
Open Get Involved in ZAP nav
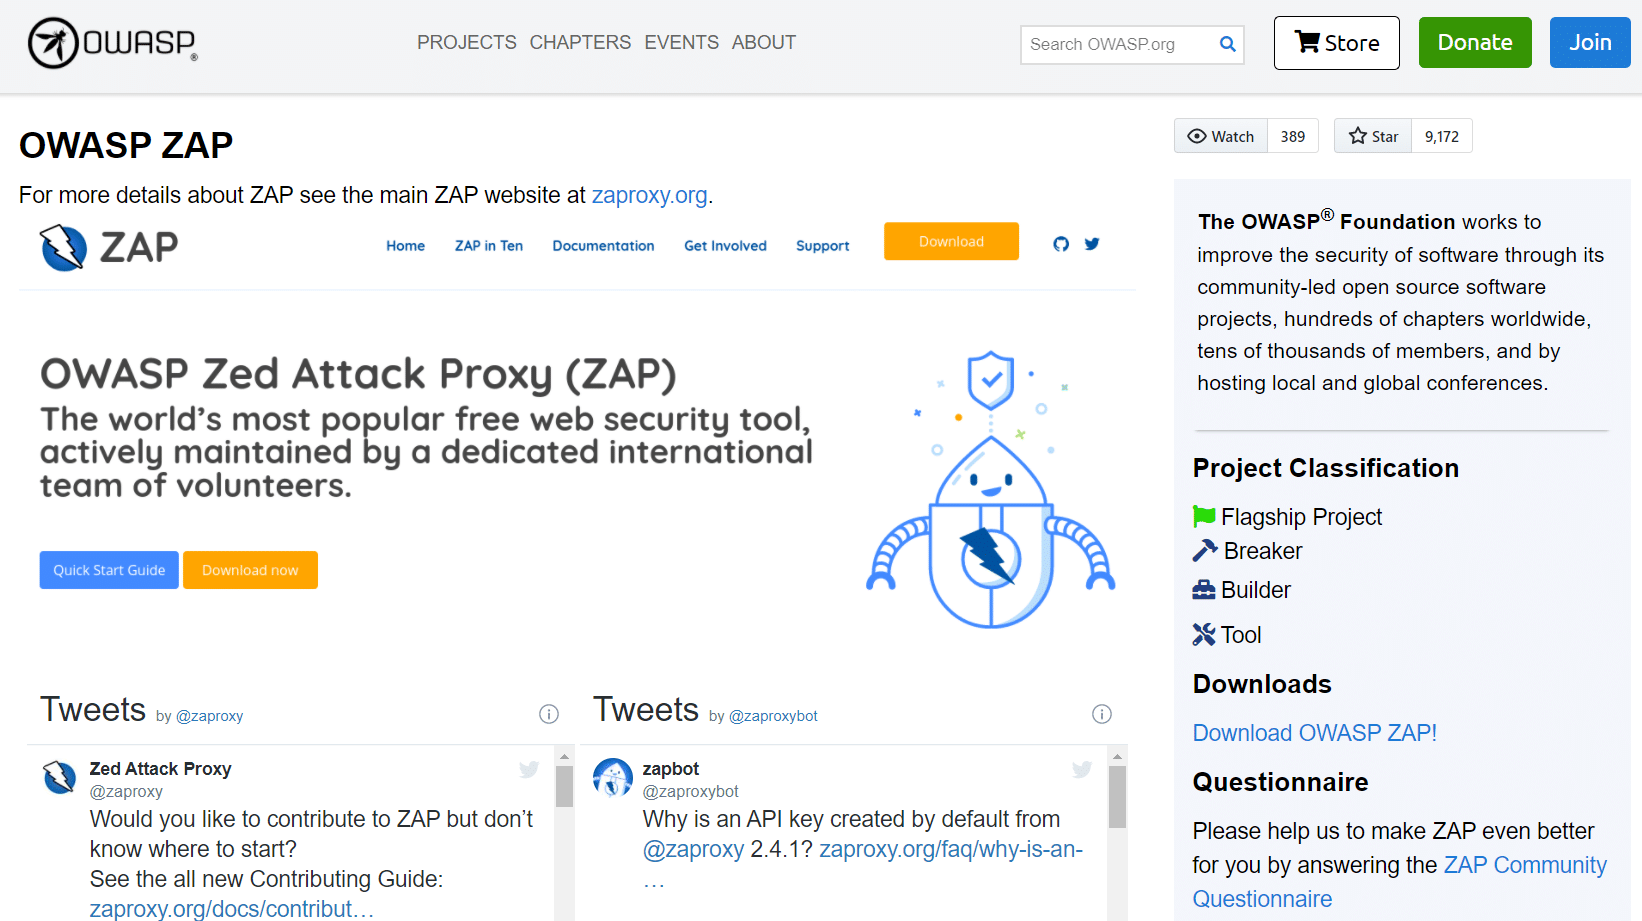point(725,246)
